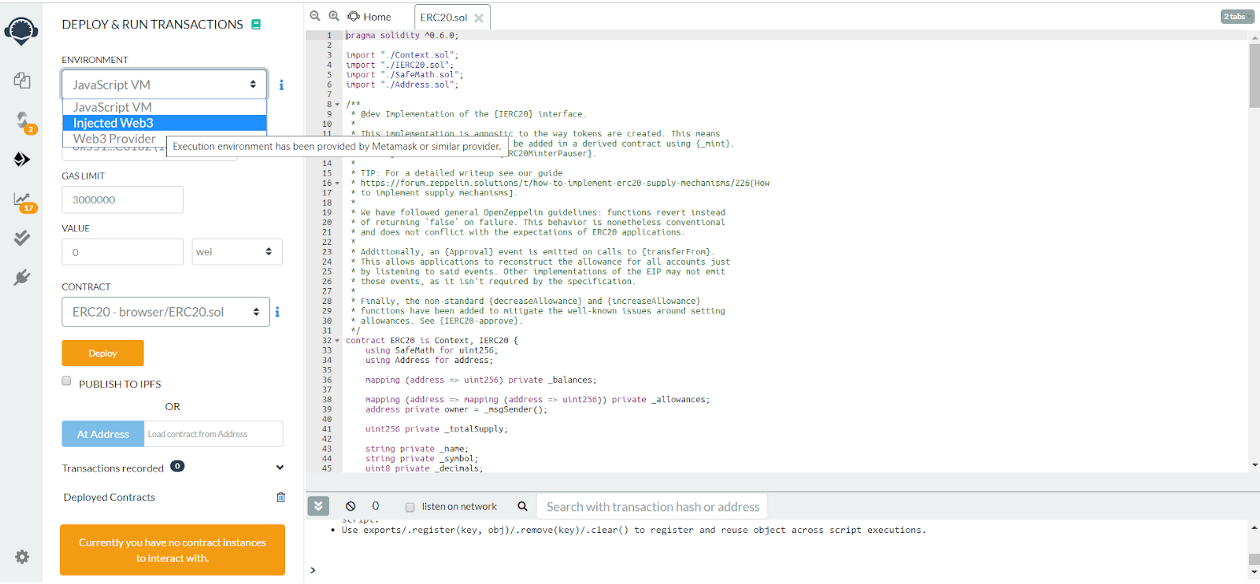
Task: Click the trash icon beside Deployed Contracts
Action: pos(281,497)
